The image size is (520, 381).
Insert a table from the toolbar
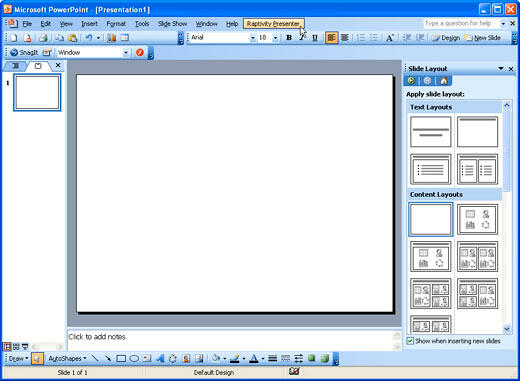point(125,38)
